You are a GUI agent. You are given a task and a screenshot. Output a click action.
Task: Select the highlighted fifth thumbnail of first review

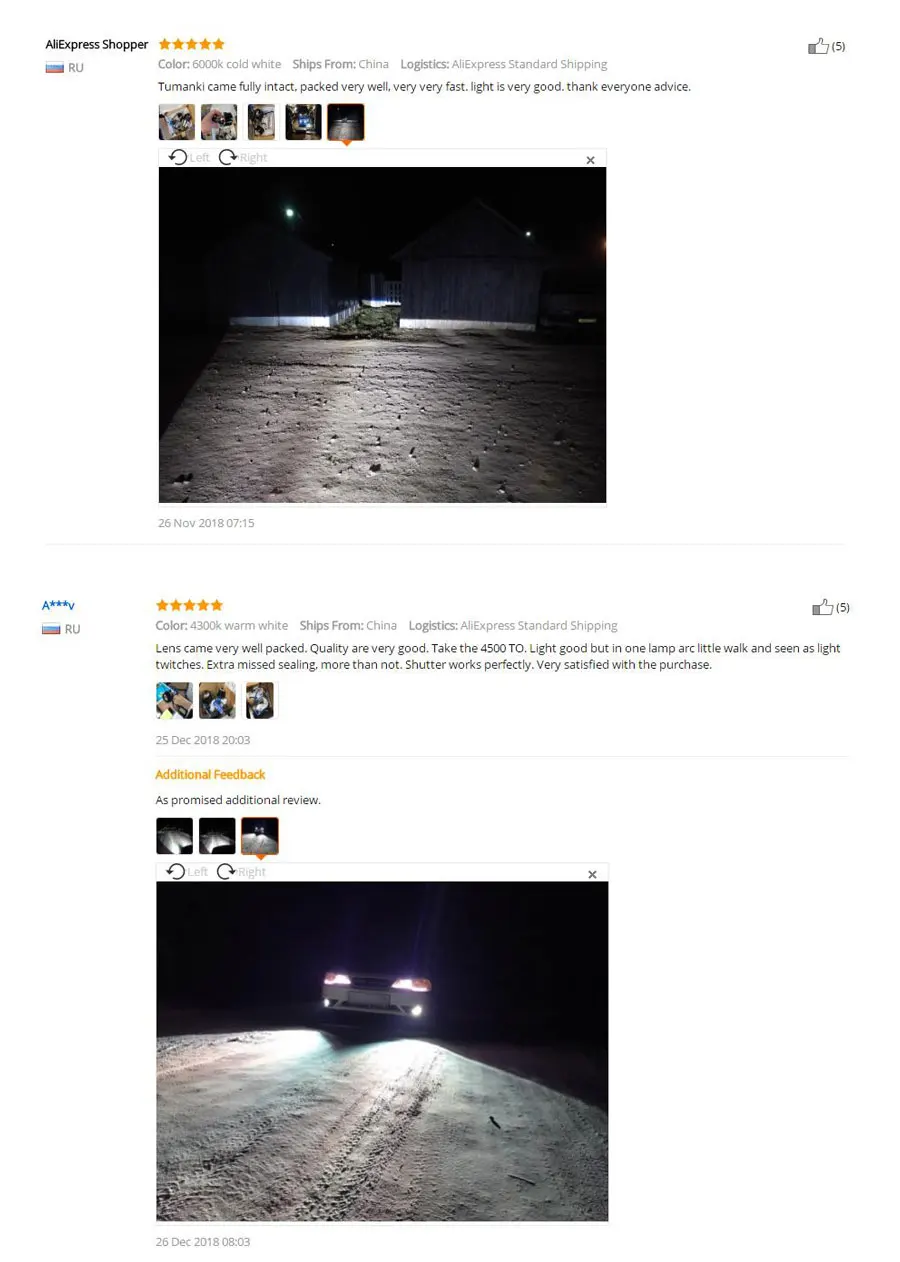pos(346,122)
